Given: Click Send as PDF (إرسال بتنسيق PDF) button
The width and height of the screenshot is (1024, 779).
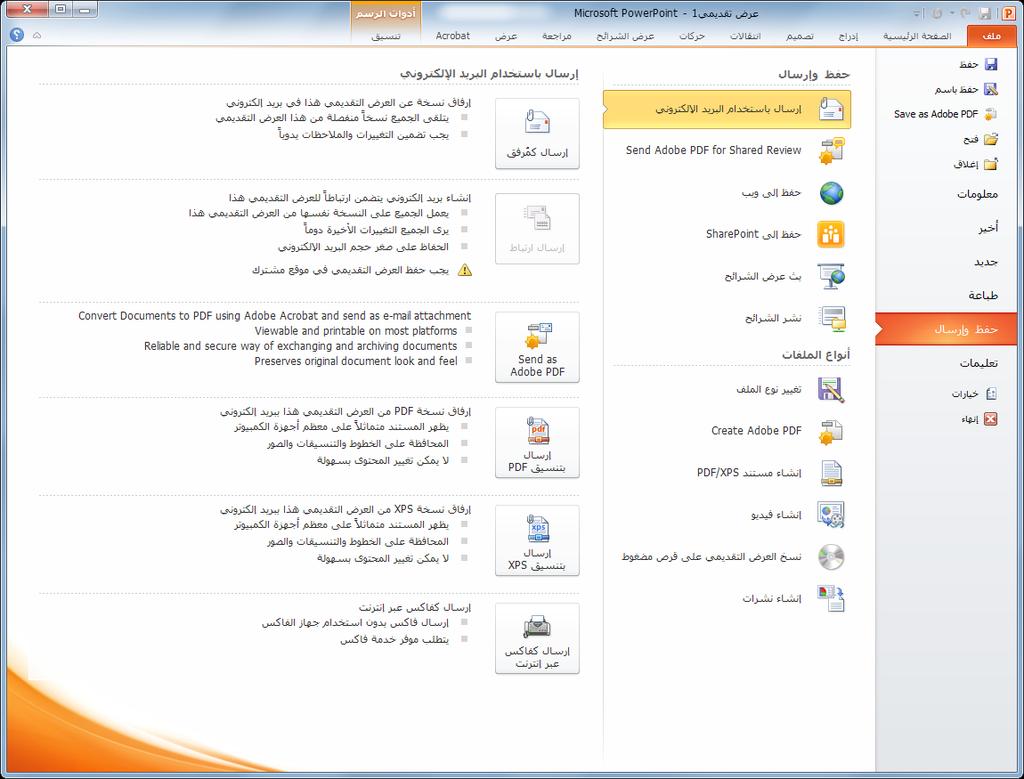Looking at the screenshot, I should pos(537,443).
